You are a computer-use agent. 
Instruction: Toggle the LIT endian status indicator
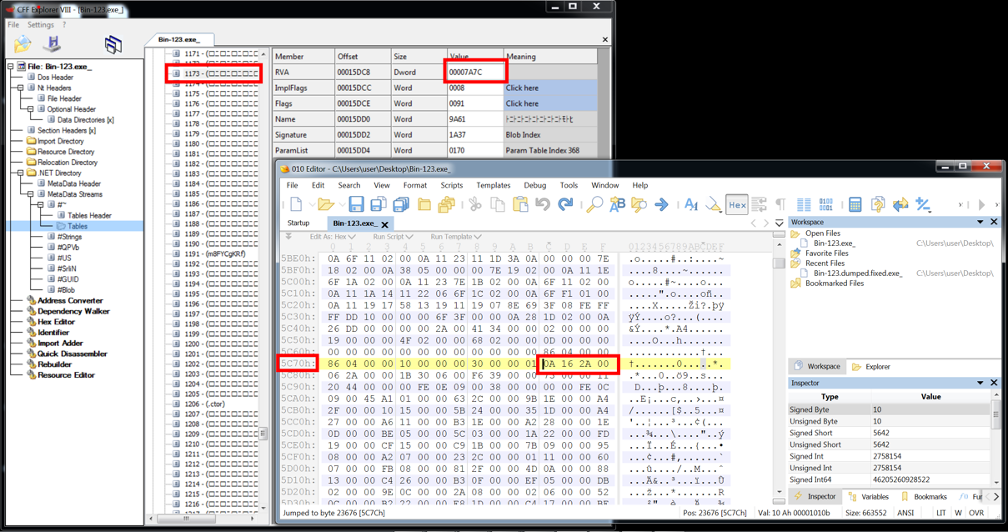tap(940, 513)
